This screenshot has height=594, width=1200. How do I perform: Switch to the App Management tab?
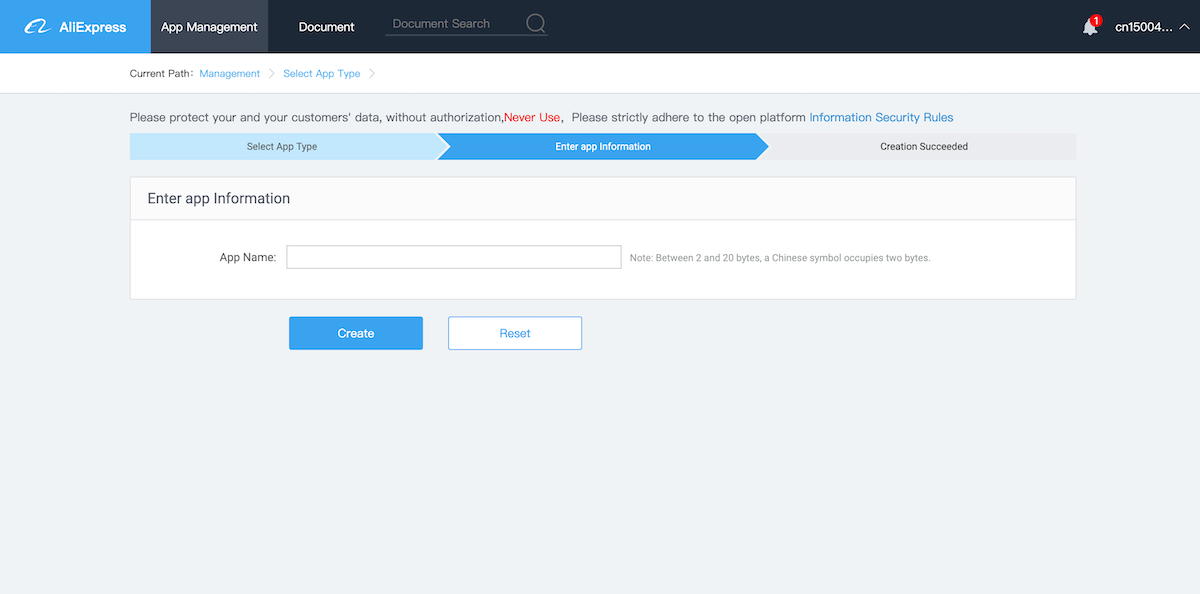click(209, 27)
